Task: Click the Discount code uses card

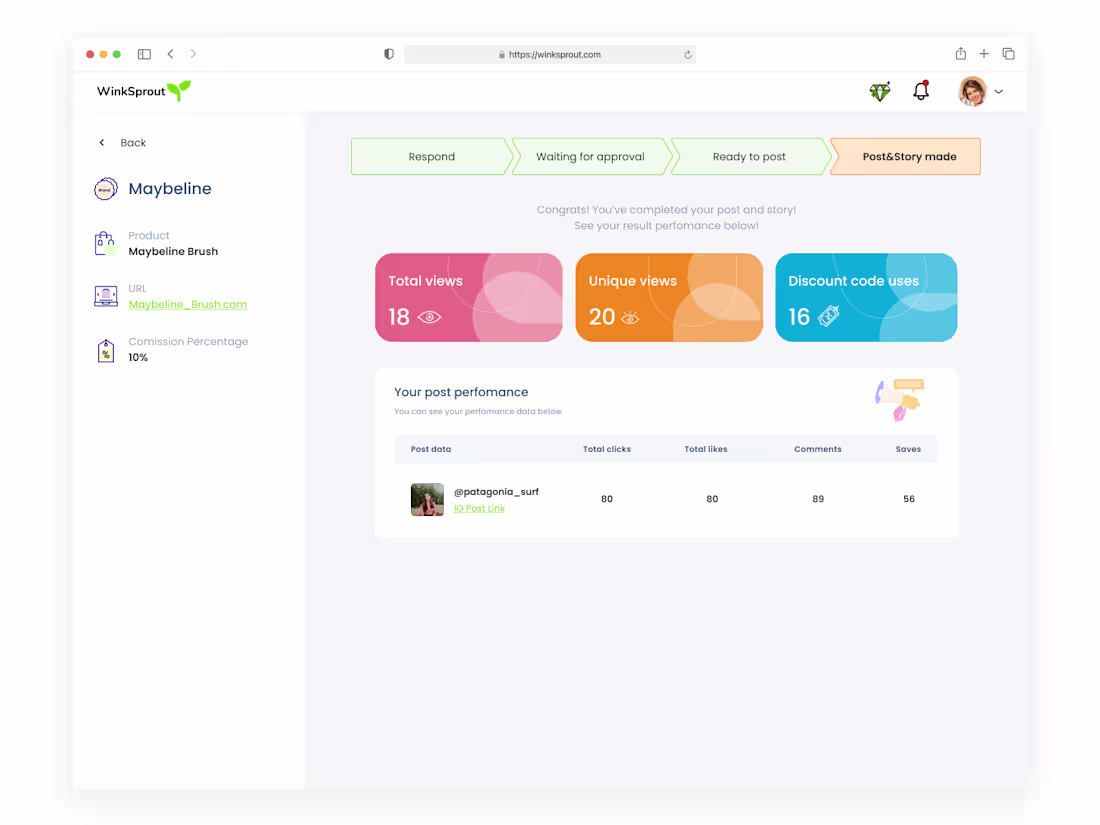Action: click(866, 297)
